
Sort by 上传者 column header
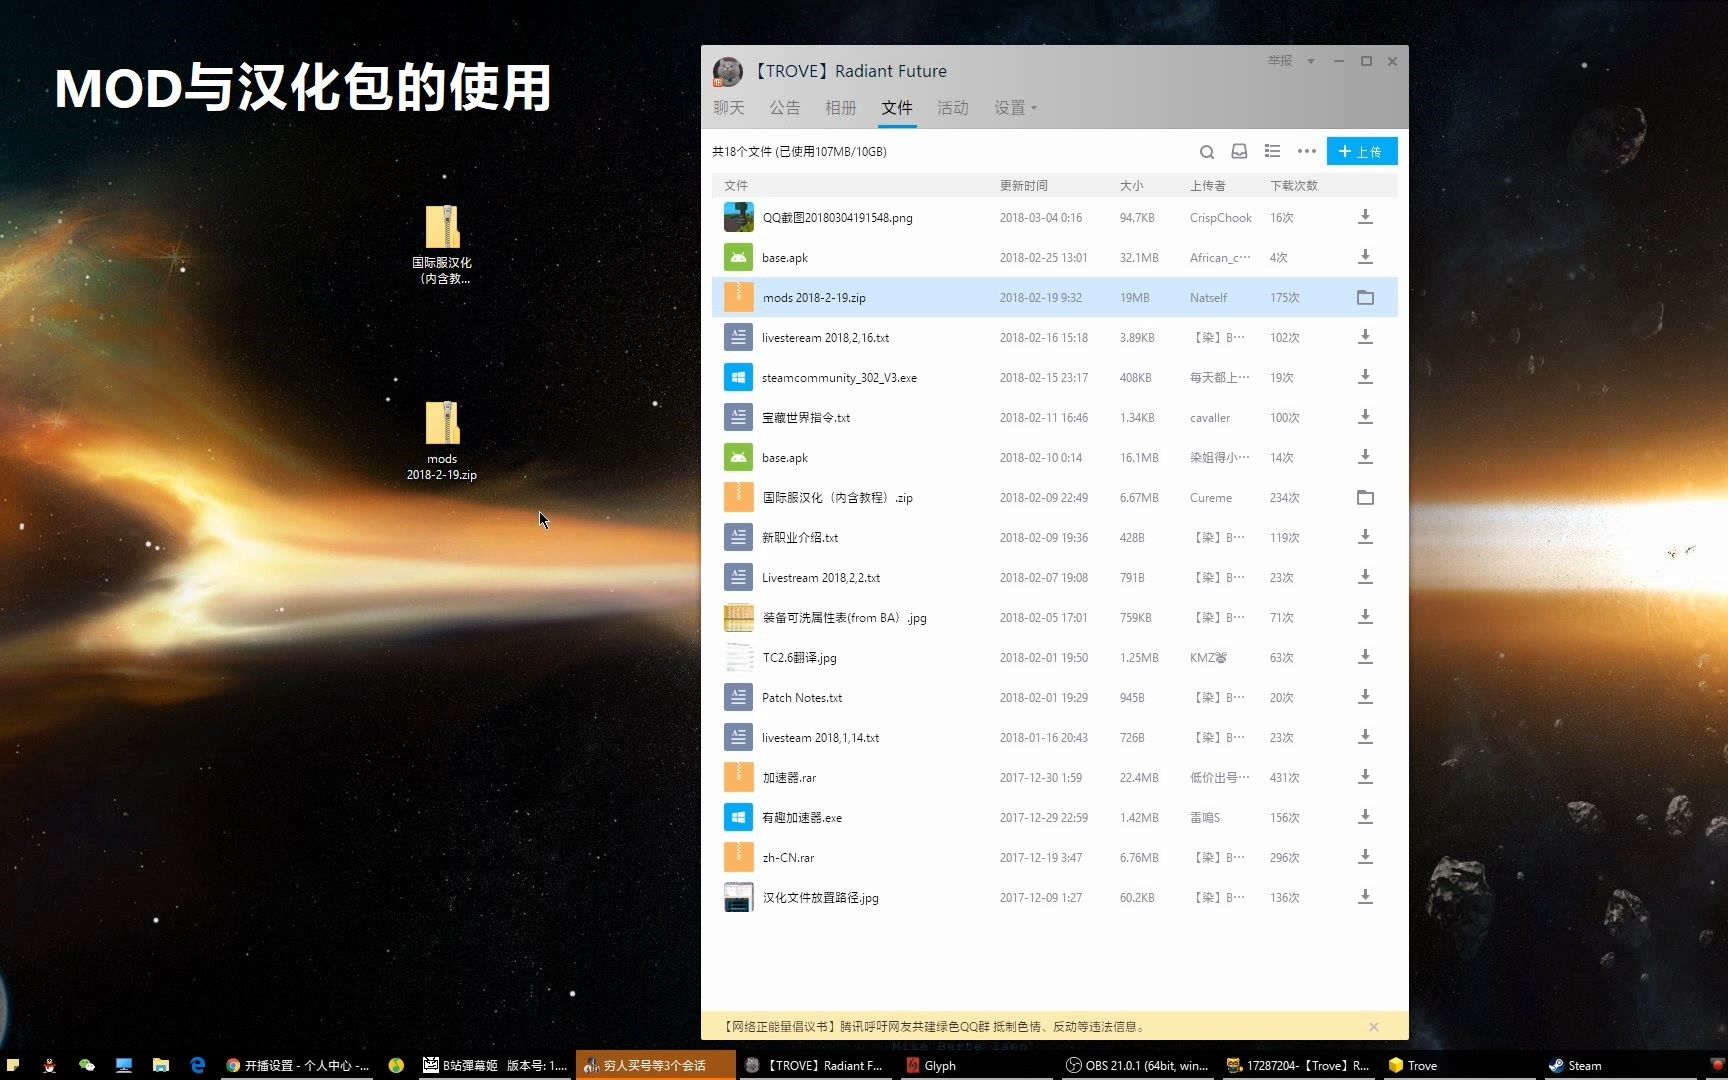[1207, 186]
